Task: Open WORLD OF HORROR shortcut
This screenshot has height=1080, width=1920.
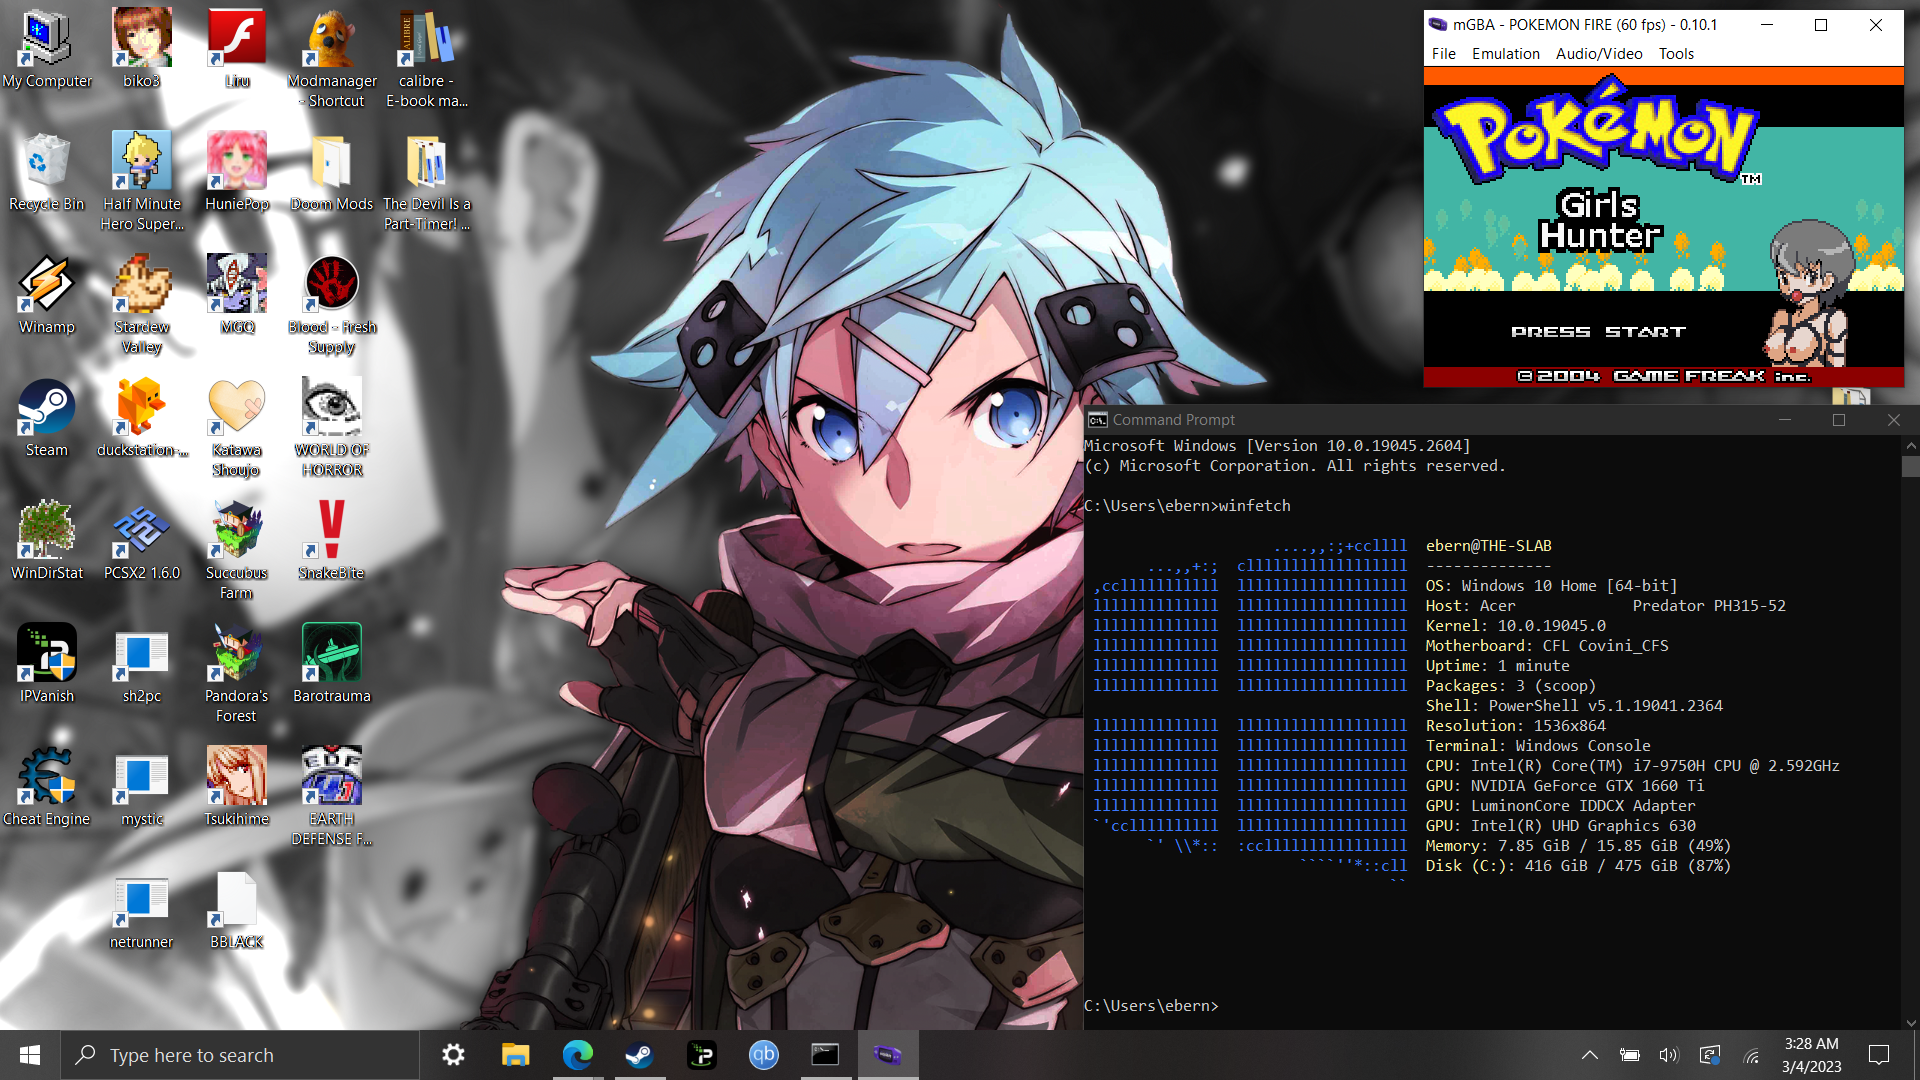Action: coord(332,427)
